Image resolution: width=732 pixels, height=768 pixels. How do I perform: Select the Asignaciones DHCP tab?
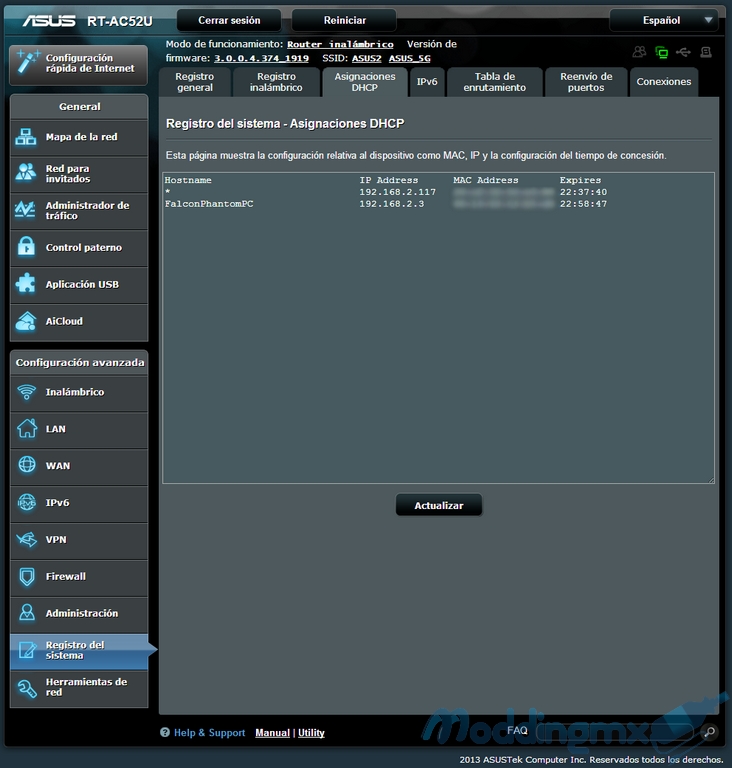(365, 82)
